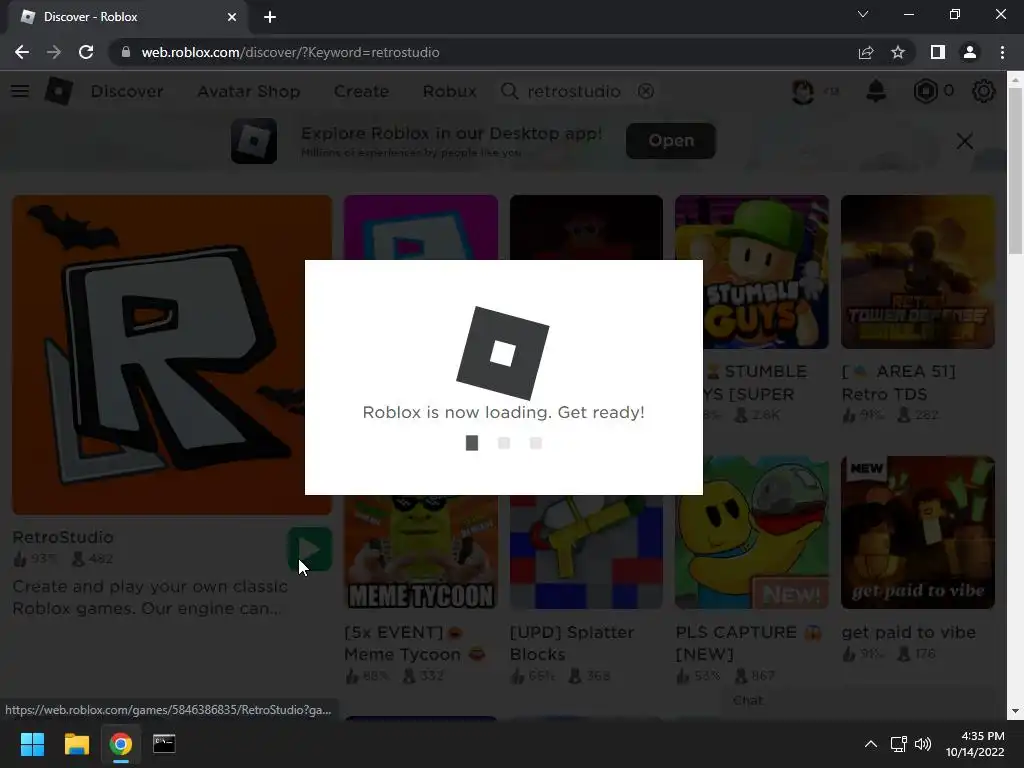
Task: Go forward in Chrome
Action: [x=54, y=52]
